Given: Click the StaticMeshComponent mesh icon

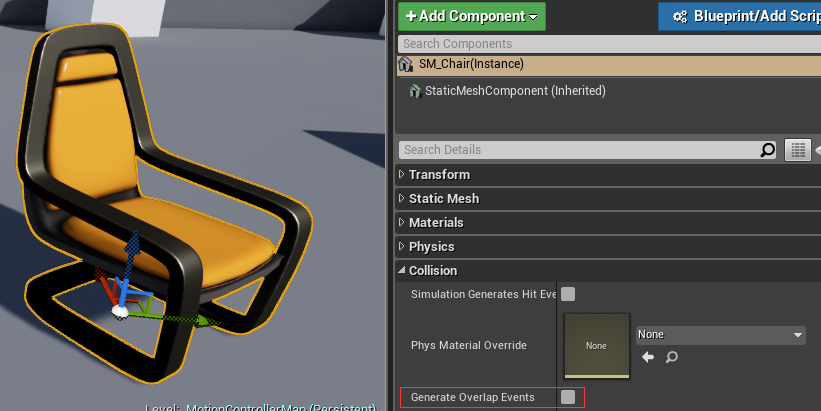Looking at the screenshot, I should [x=415, y=91].
